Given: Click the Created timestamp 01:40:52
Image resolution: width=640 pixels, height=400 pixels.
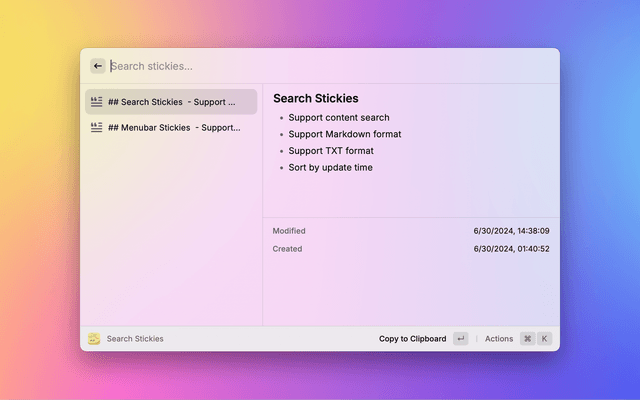Looking at the screenshot, I should [511, 249].
